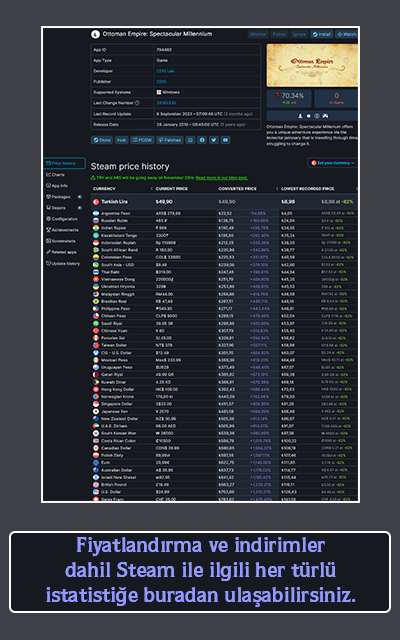Click the Argentine Peso row
The height and width of the screenshot is (640, 400).
point(224,213)
